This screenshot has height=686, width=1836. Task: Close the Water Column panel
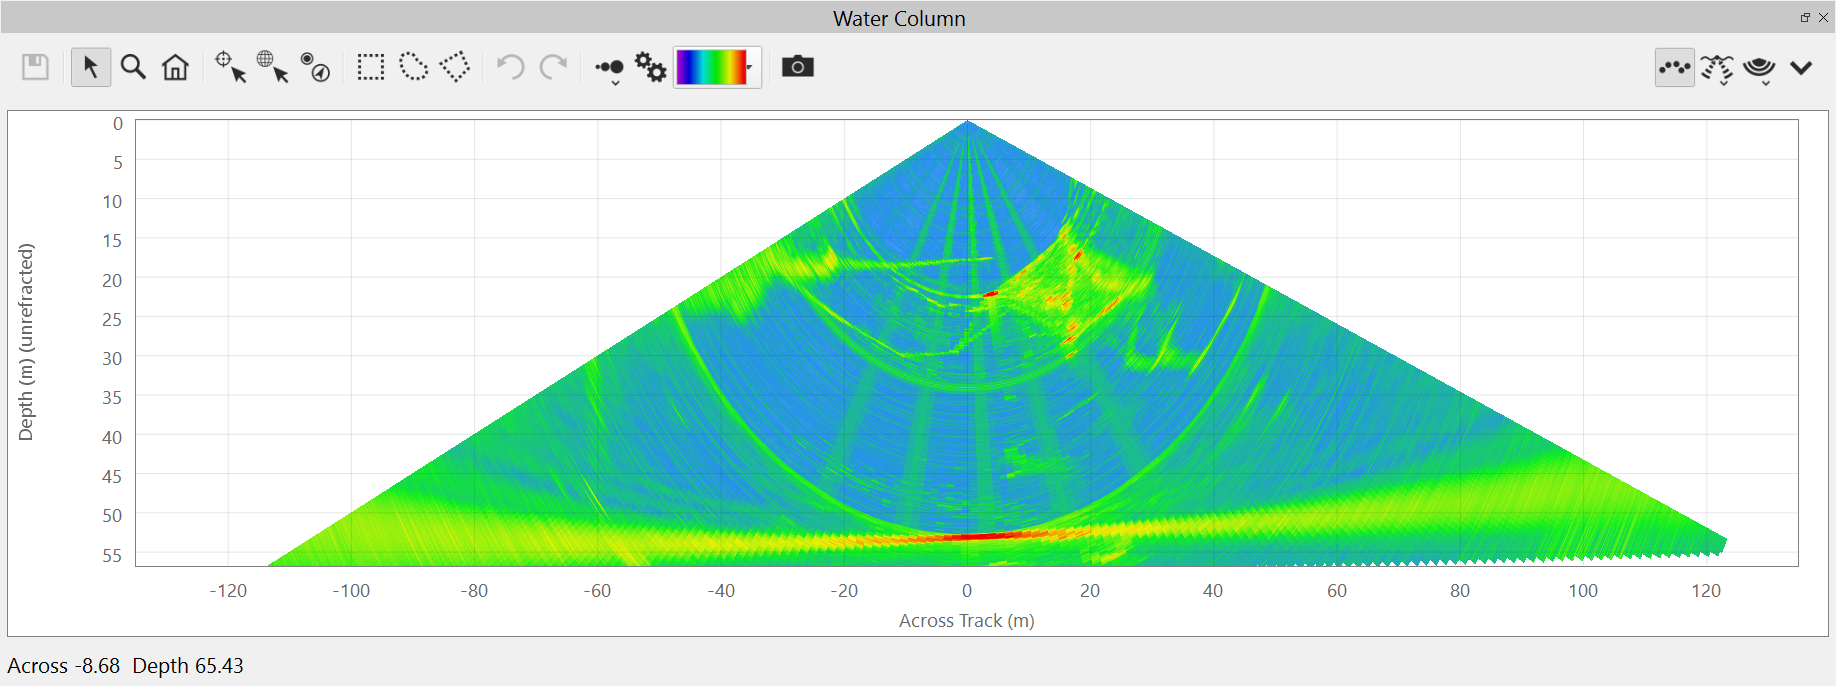click(1823, 17)
